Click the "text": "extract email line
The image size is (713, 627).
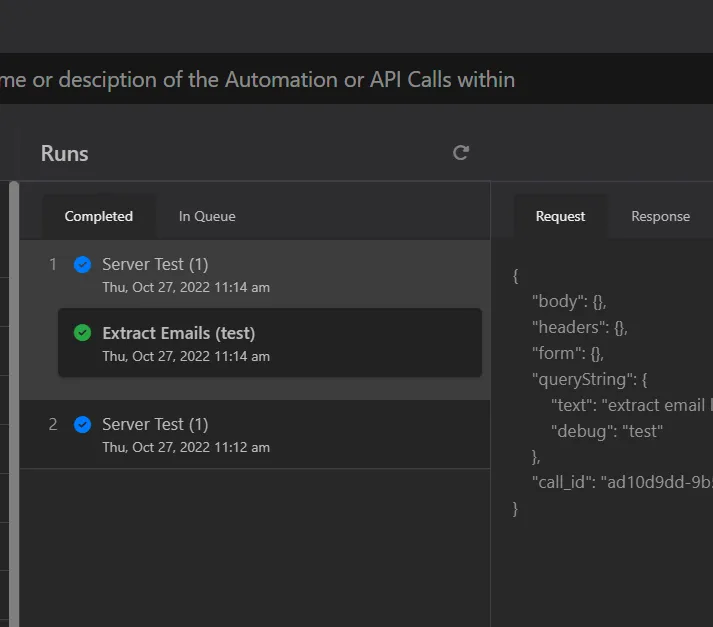point(631,405)
